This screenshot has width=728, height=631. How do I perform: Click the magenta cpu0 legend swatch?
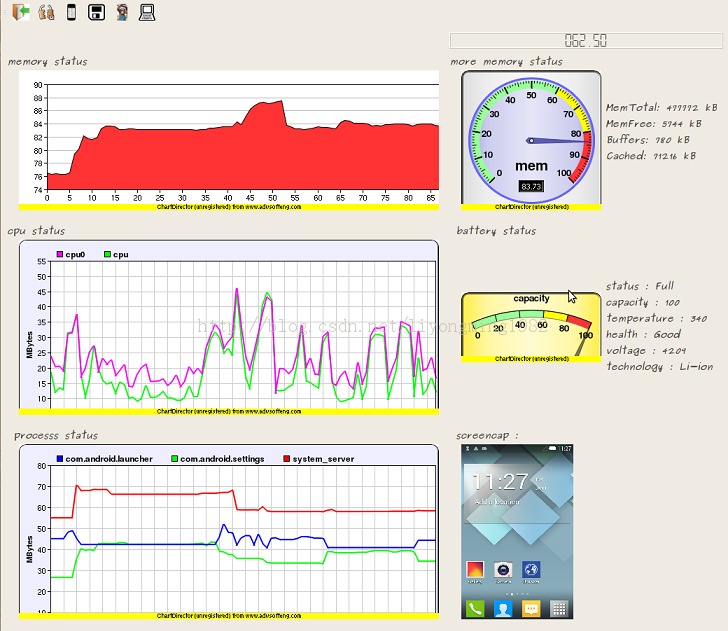point(59,254)
